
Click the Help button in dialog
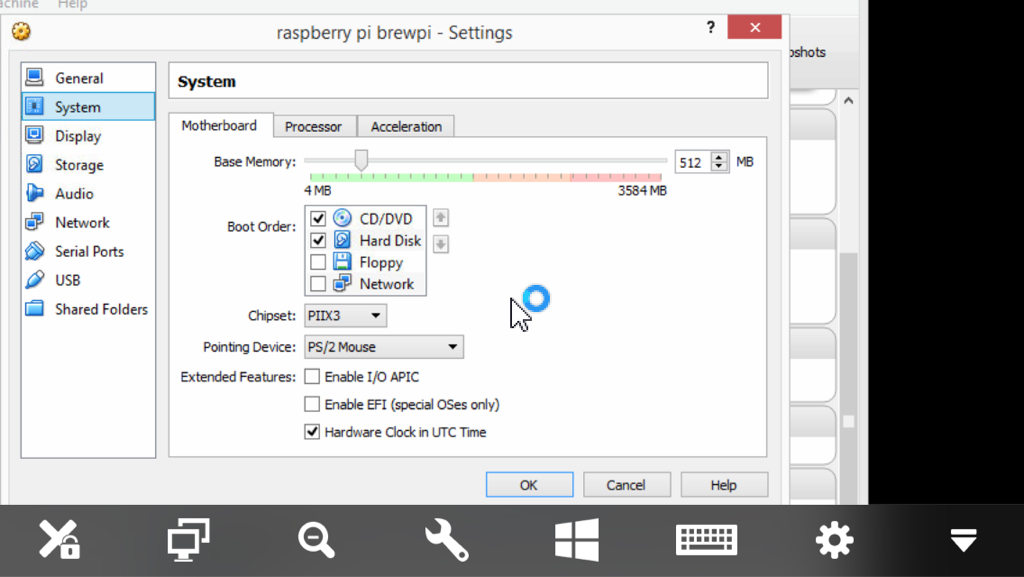pos(724,485)
